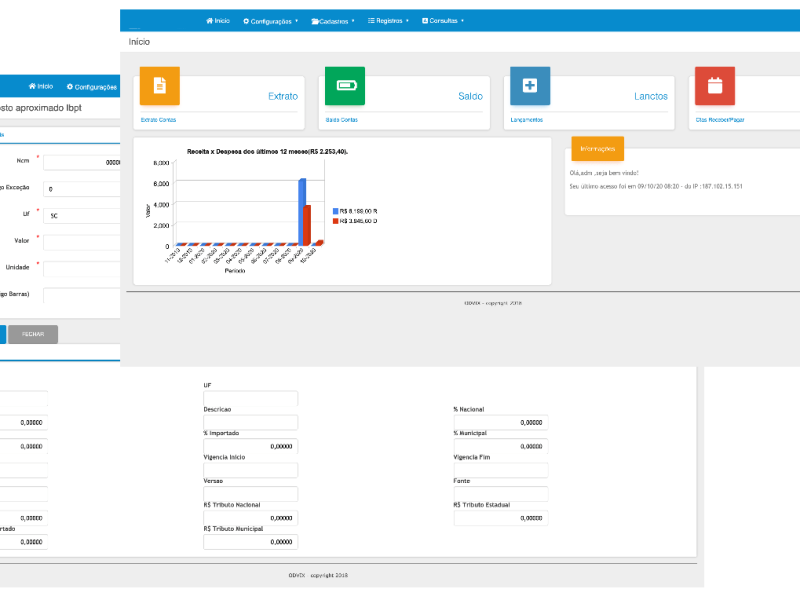Screen dimensions: 800x600
Task: Click the orange Extrato document icon
Action: tap(160, 86)
